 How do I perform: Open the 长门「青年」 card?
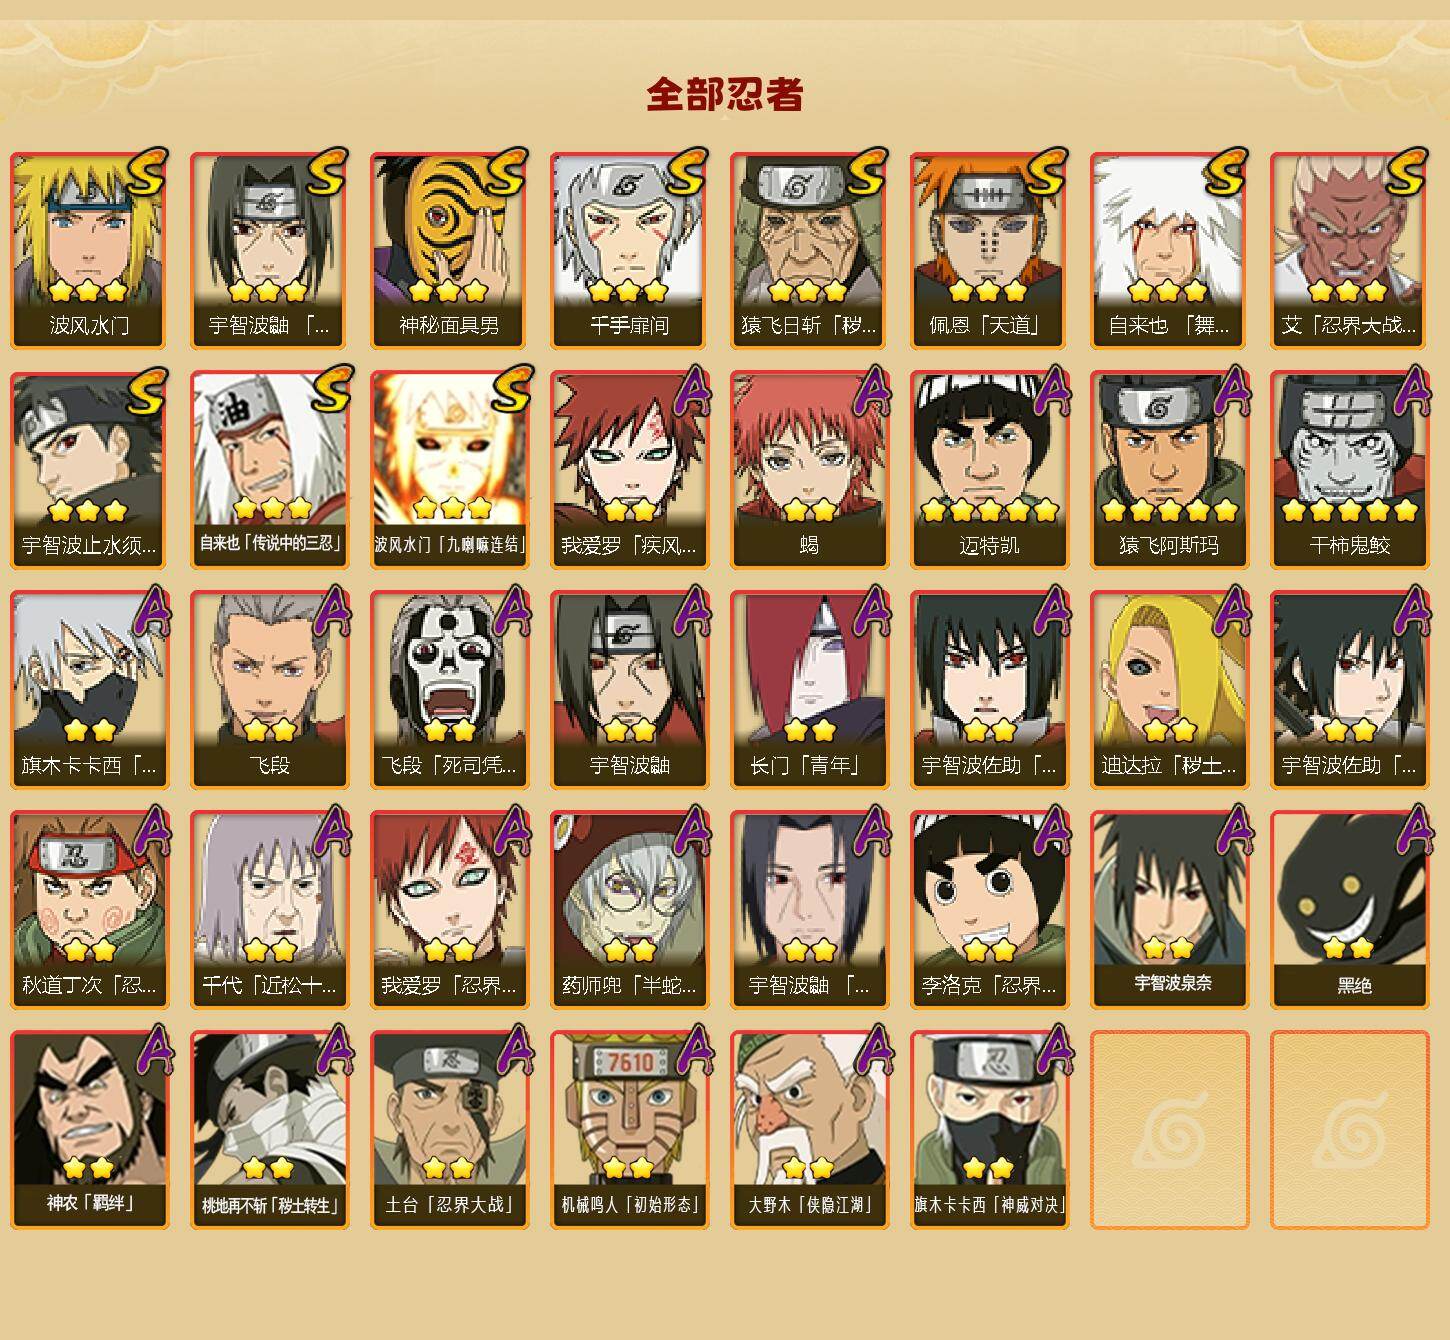point(810,690)
